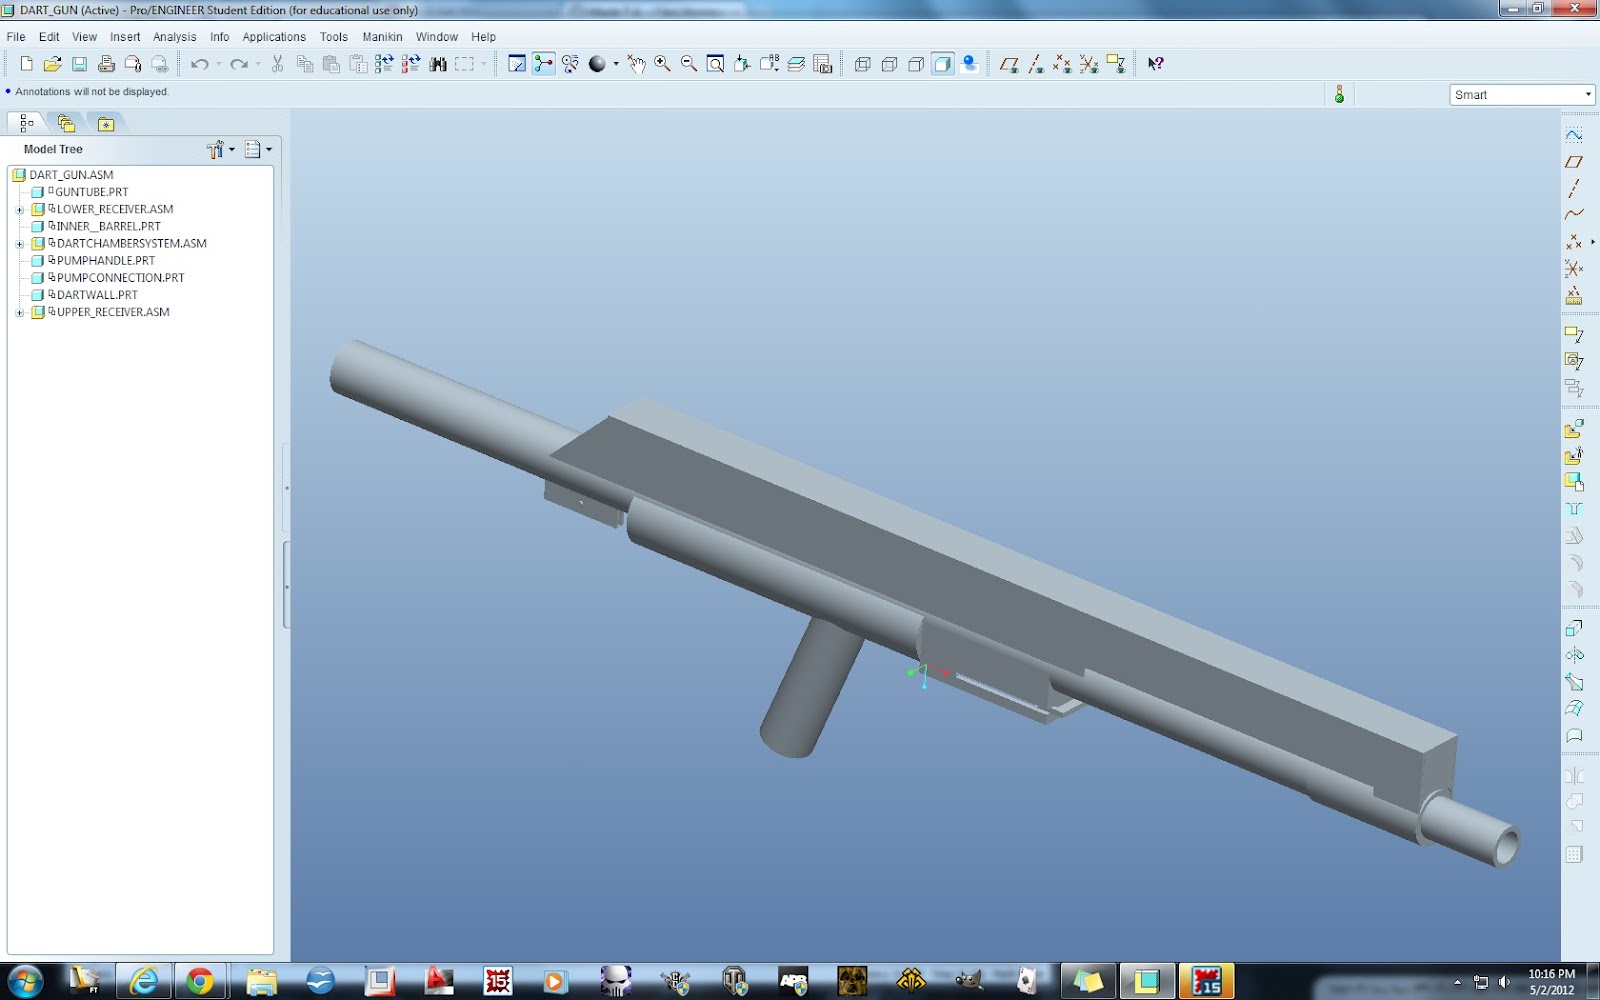Open the Applications menu
The width and height of the screenshot is (1600, 1000).
coord(273,36)
